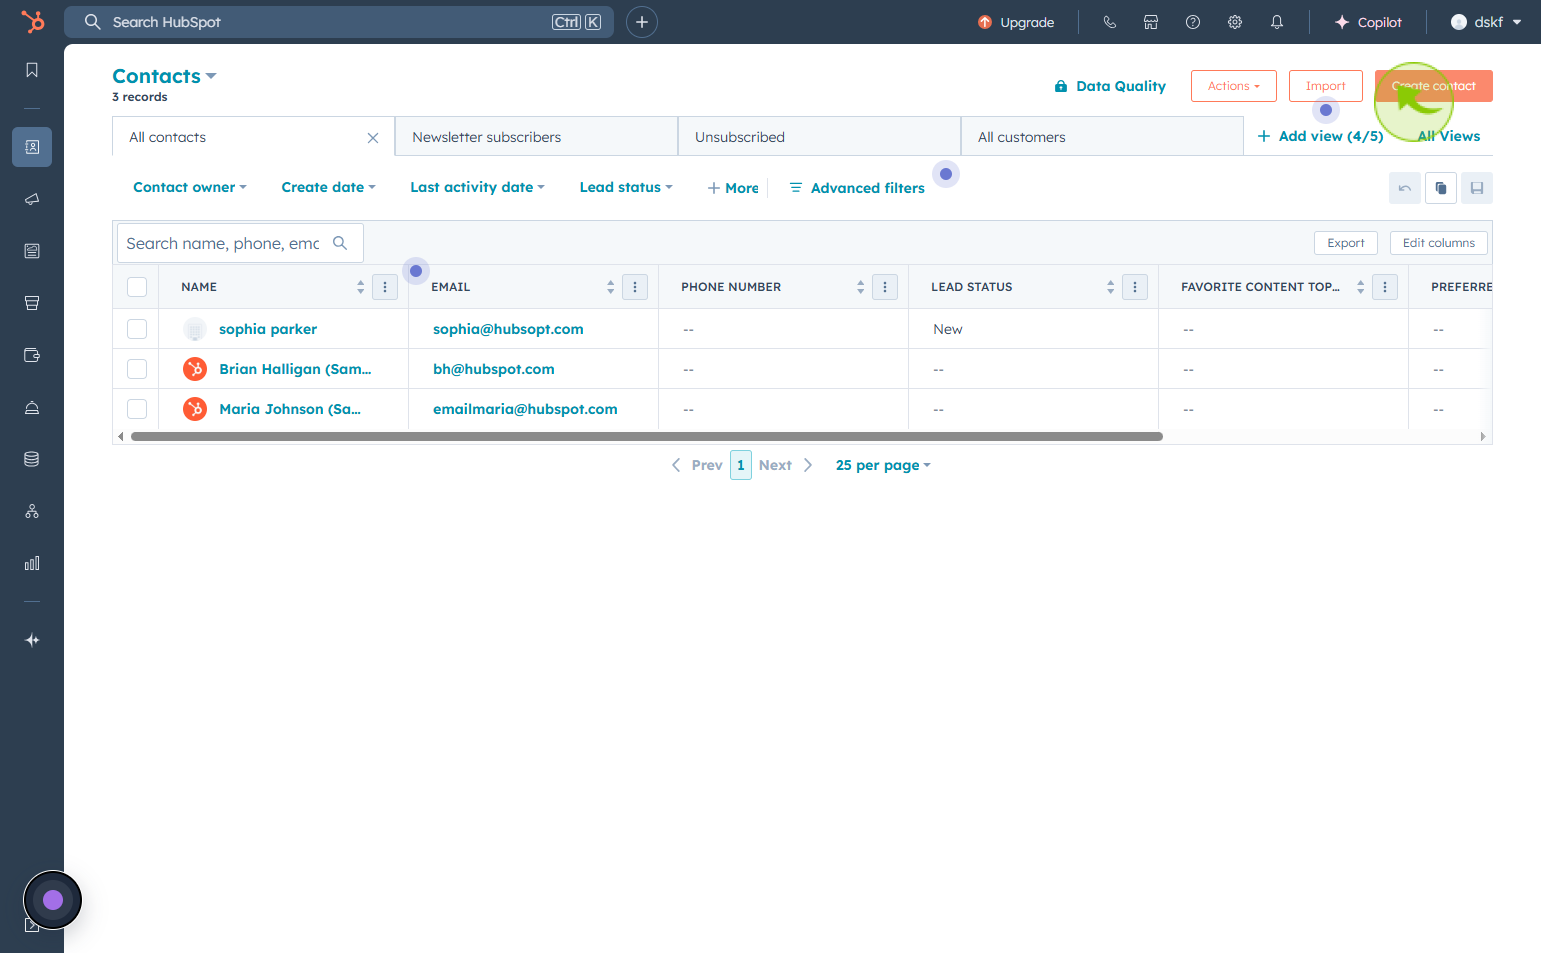Sort by the FAVORITE CONTENT TOP column arrows
The height and width of the screenshot is (953, 1541).
(x=1361, y=287)
